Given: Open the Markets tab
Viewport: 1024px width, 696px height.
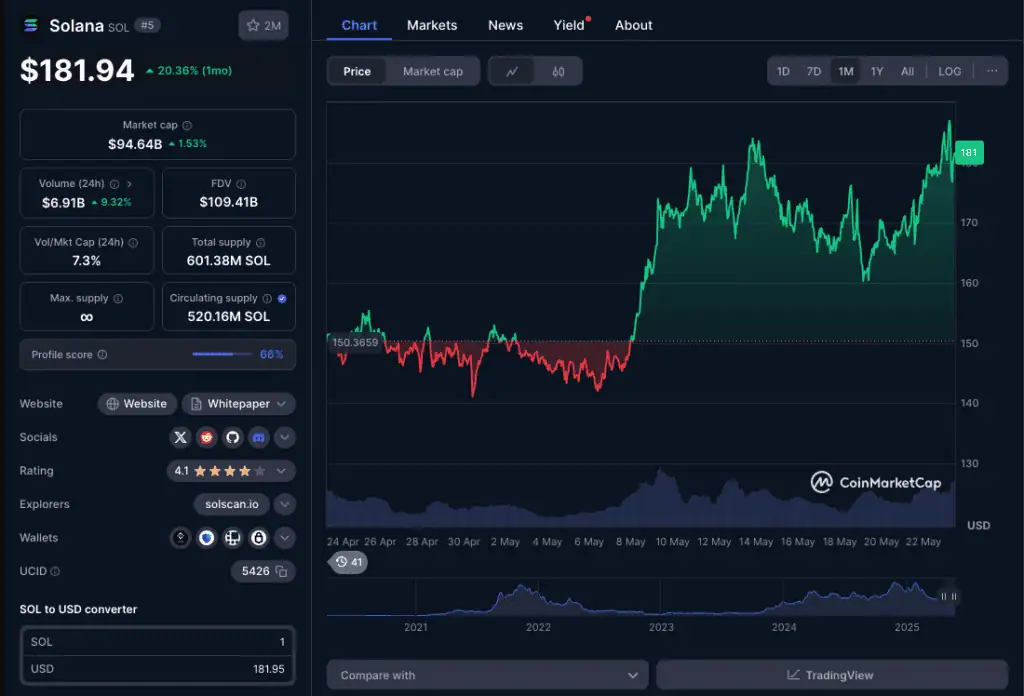Looking at the screenshot, I should (432, 25).
